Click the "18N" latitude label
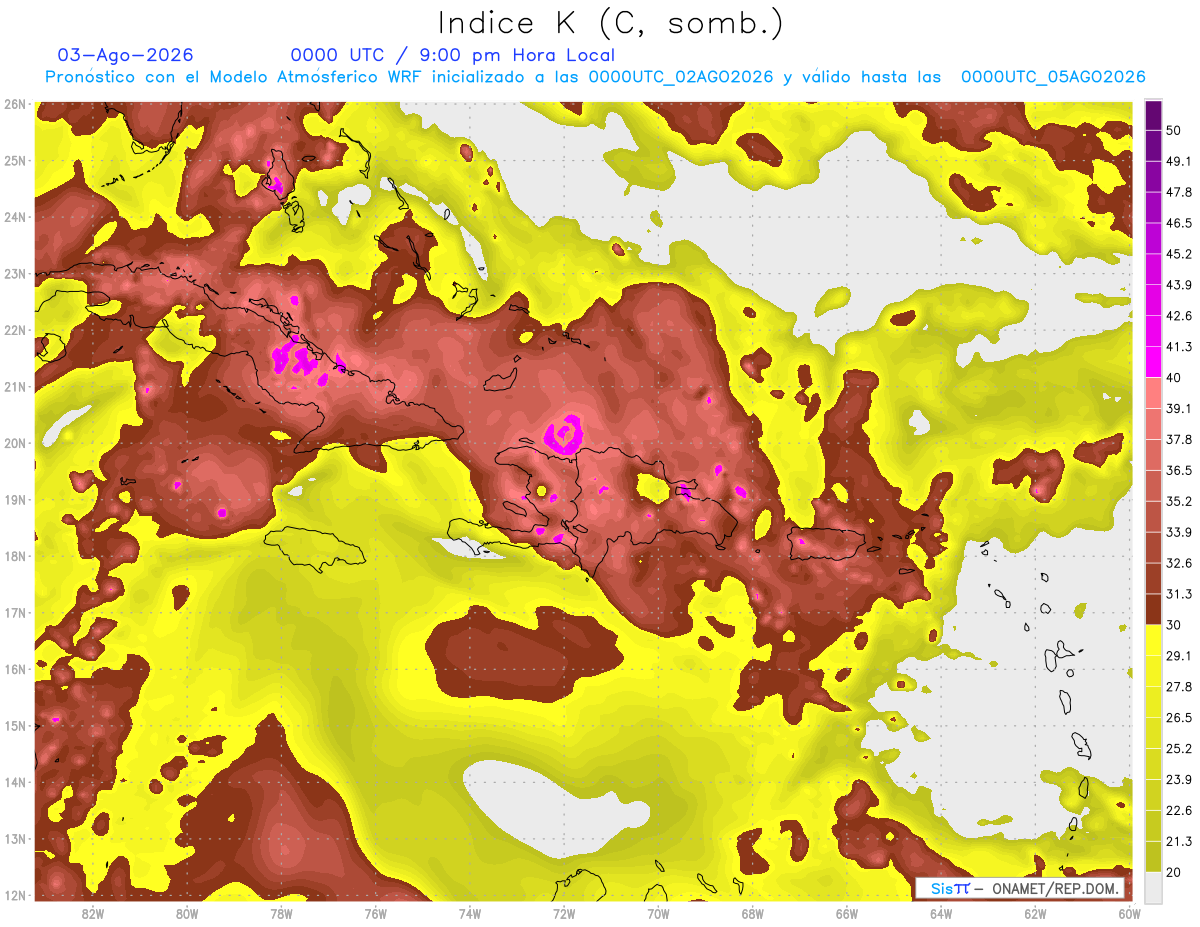The image size is (1200, 927). [15, 556]
